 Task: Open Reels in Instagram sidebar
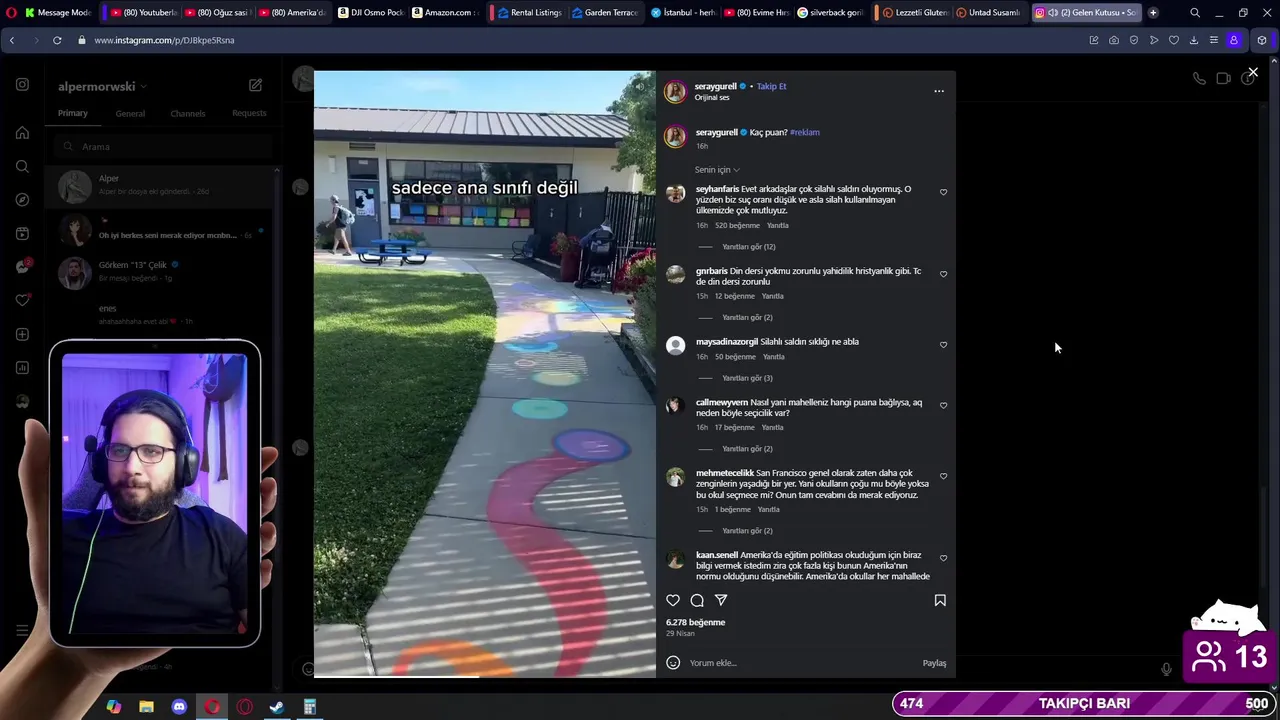click(22, 233)
